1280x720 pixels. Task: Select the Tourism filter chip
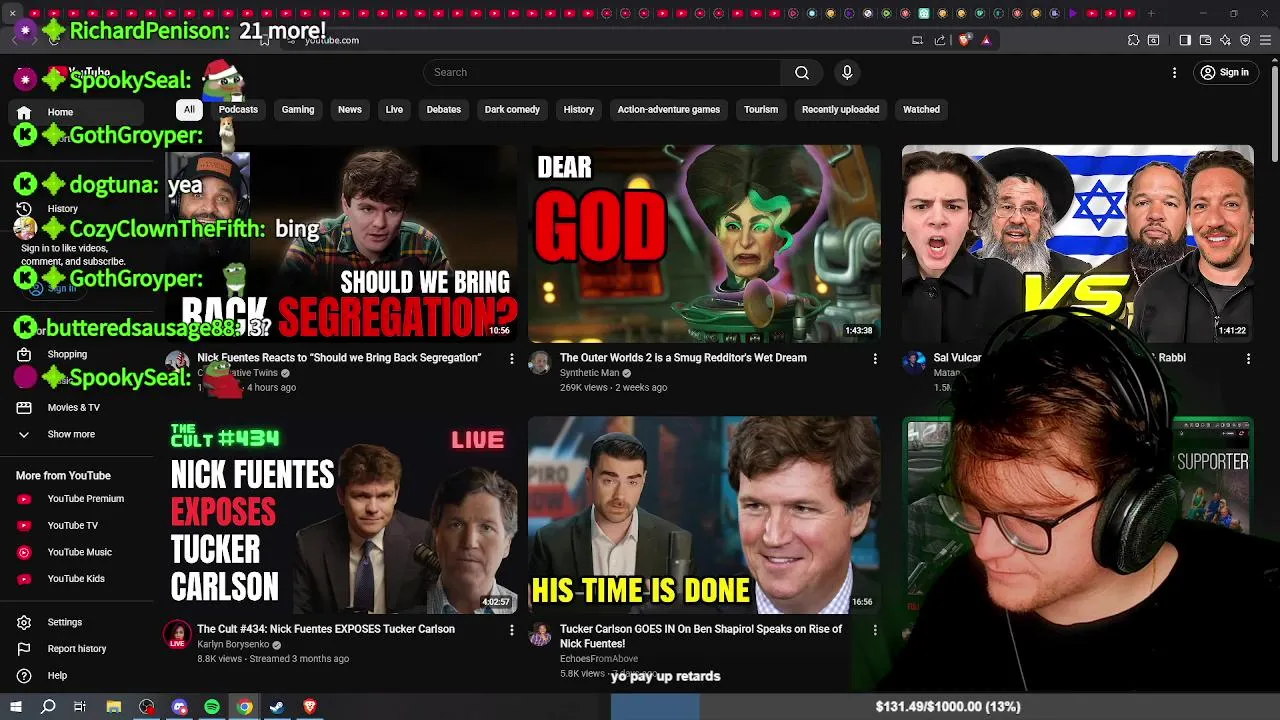(761, 109)
